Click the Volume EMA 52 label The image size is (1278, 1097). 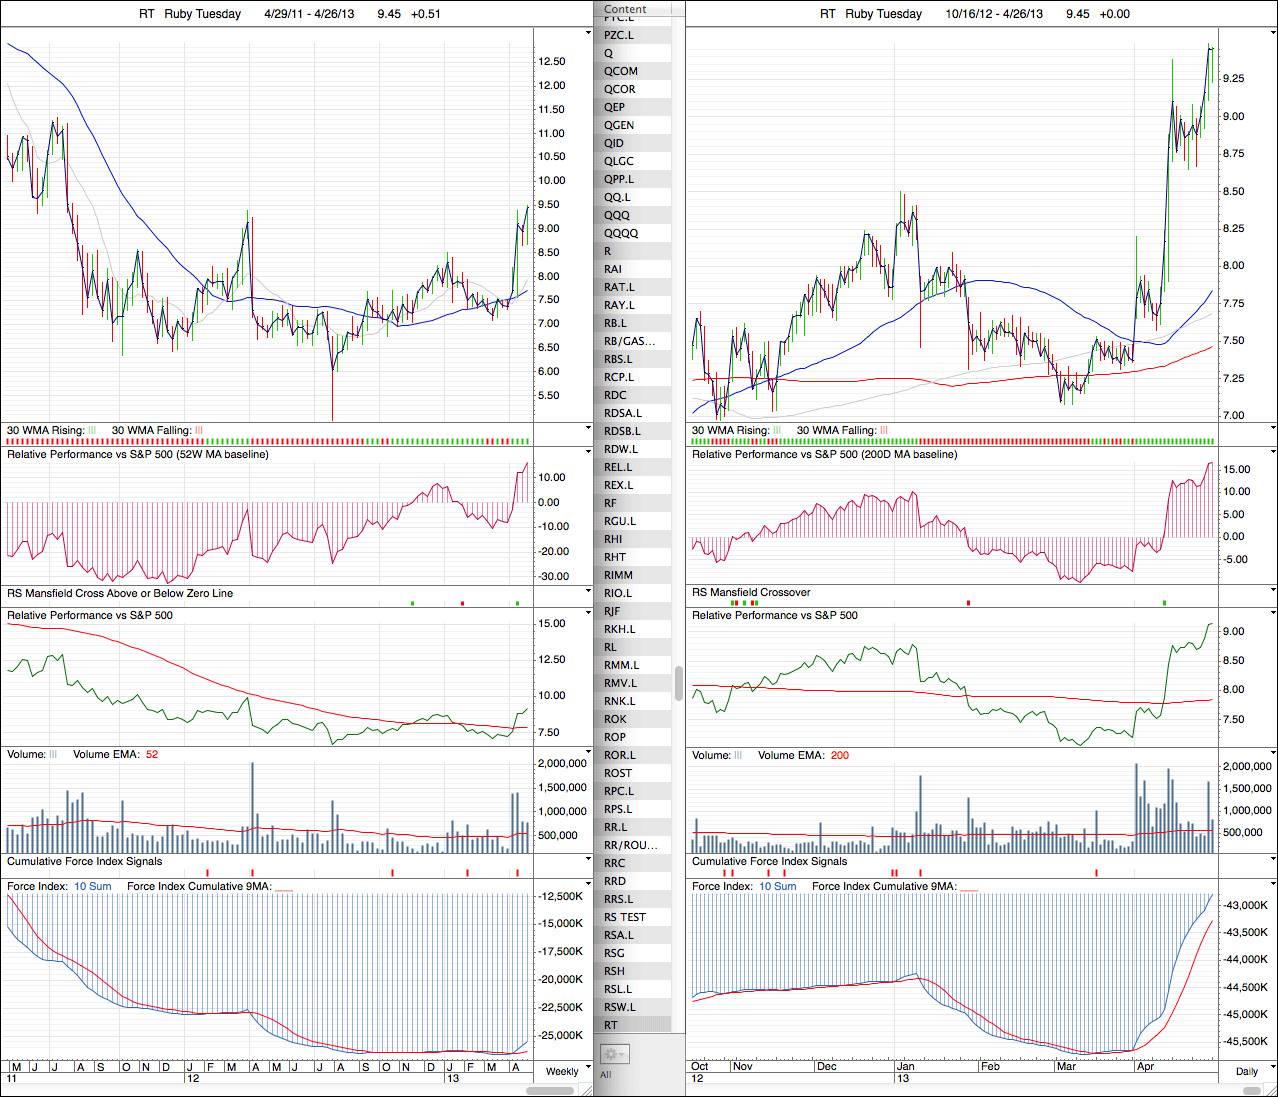(115, 754)
